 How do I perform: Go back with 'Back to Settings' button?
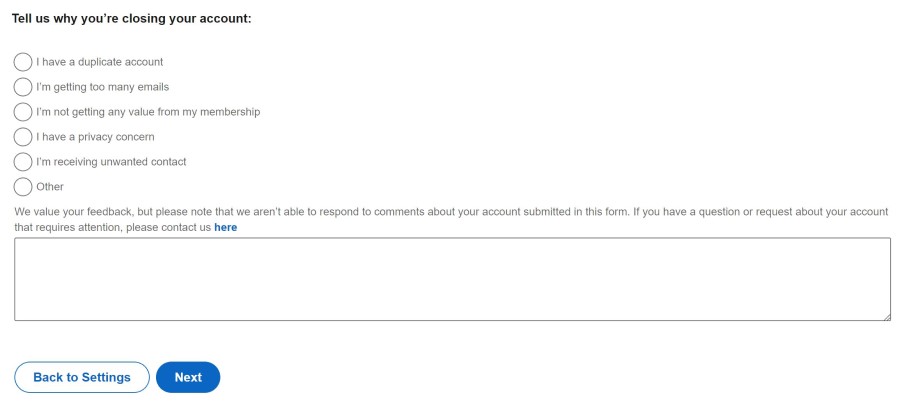[x=82, y=377]
